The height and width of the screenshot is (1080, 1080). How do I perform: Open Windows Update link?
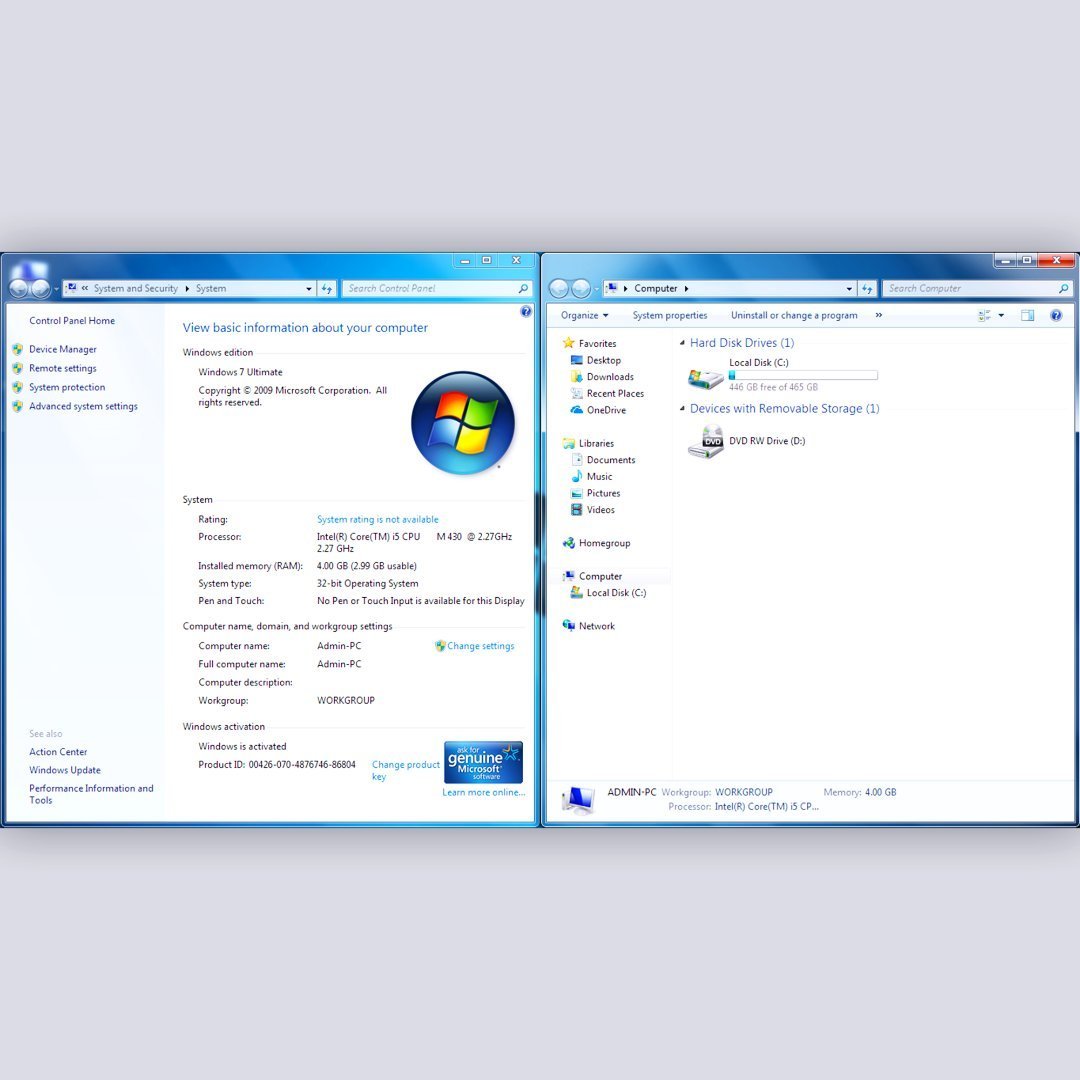pyautogui.click(x=65, y=770)
